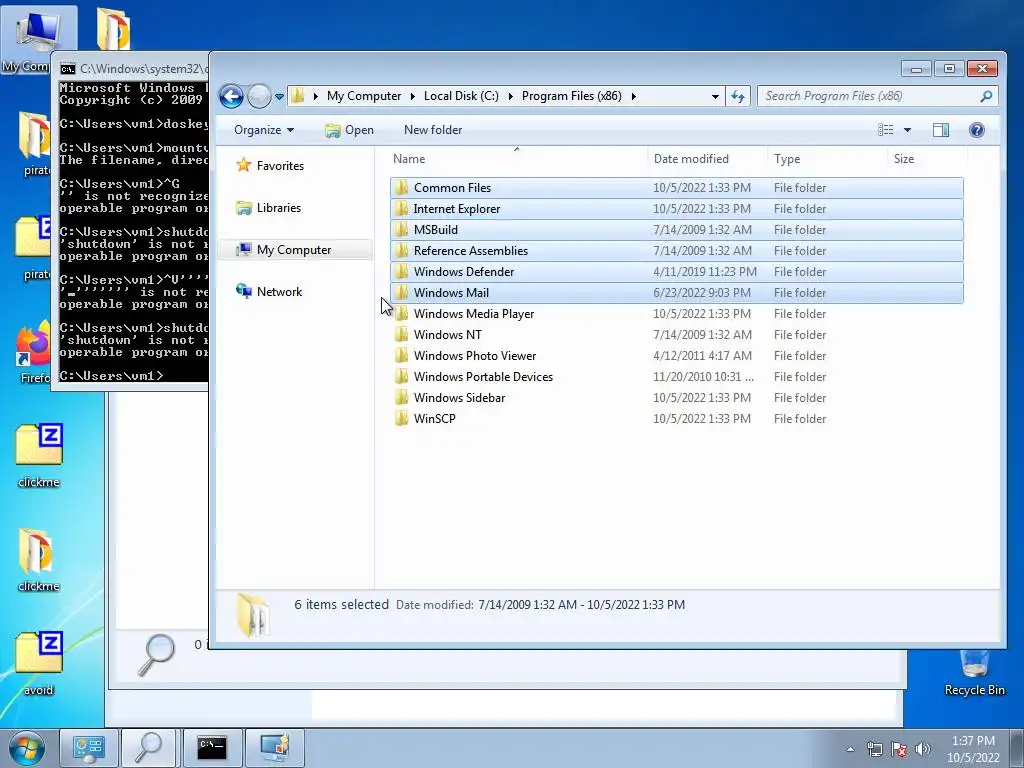Click Program Files (x86) breadcrumb
This screenshot has width=1024, height=768.
click(x=571, y=96)
